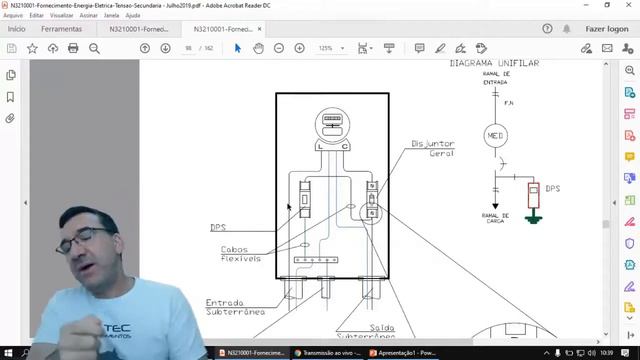Image resolution: width=640 pixels, height=360 pixels.
Task: Switch to the Transmissão ao vivo Chrome window
Action: coord(328,353)
